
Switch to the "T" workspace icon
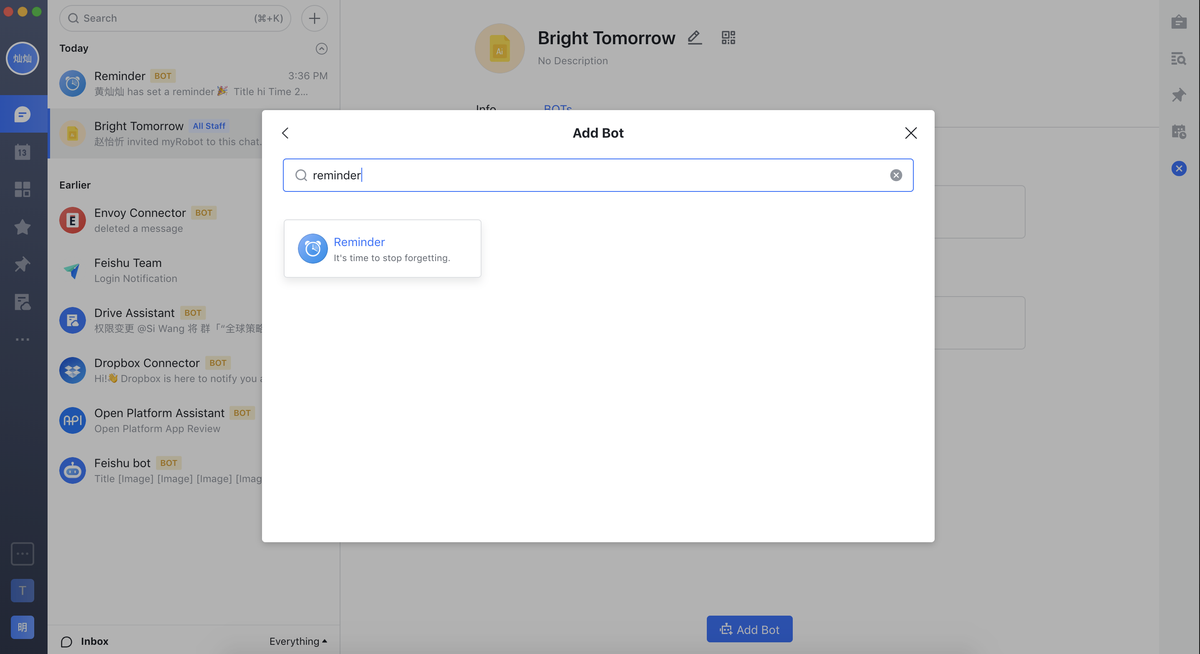22,590
